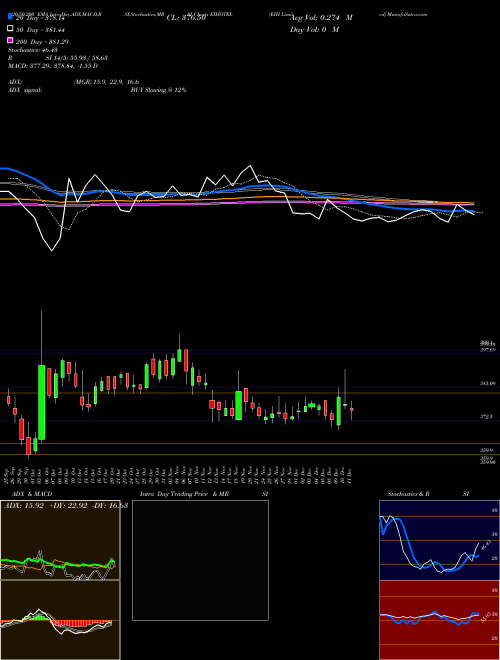Click the 'BUY Slowing @ 12%' signal text
Image resolution: width=500 pixels, height=660 pixels.
click(158, 90)
